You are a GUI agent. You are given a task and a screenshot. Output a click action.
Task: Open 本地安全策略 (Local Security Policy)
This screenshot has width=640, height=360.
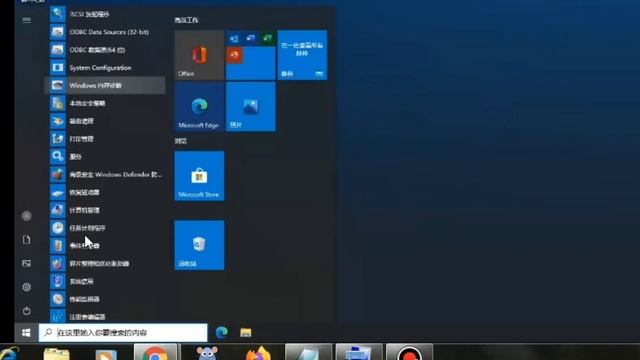[105, 103]
